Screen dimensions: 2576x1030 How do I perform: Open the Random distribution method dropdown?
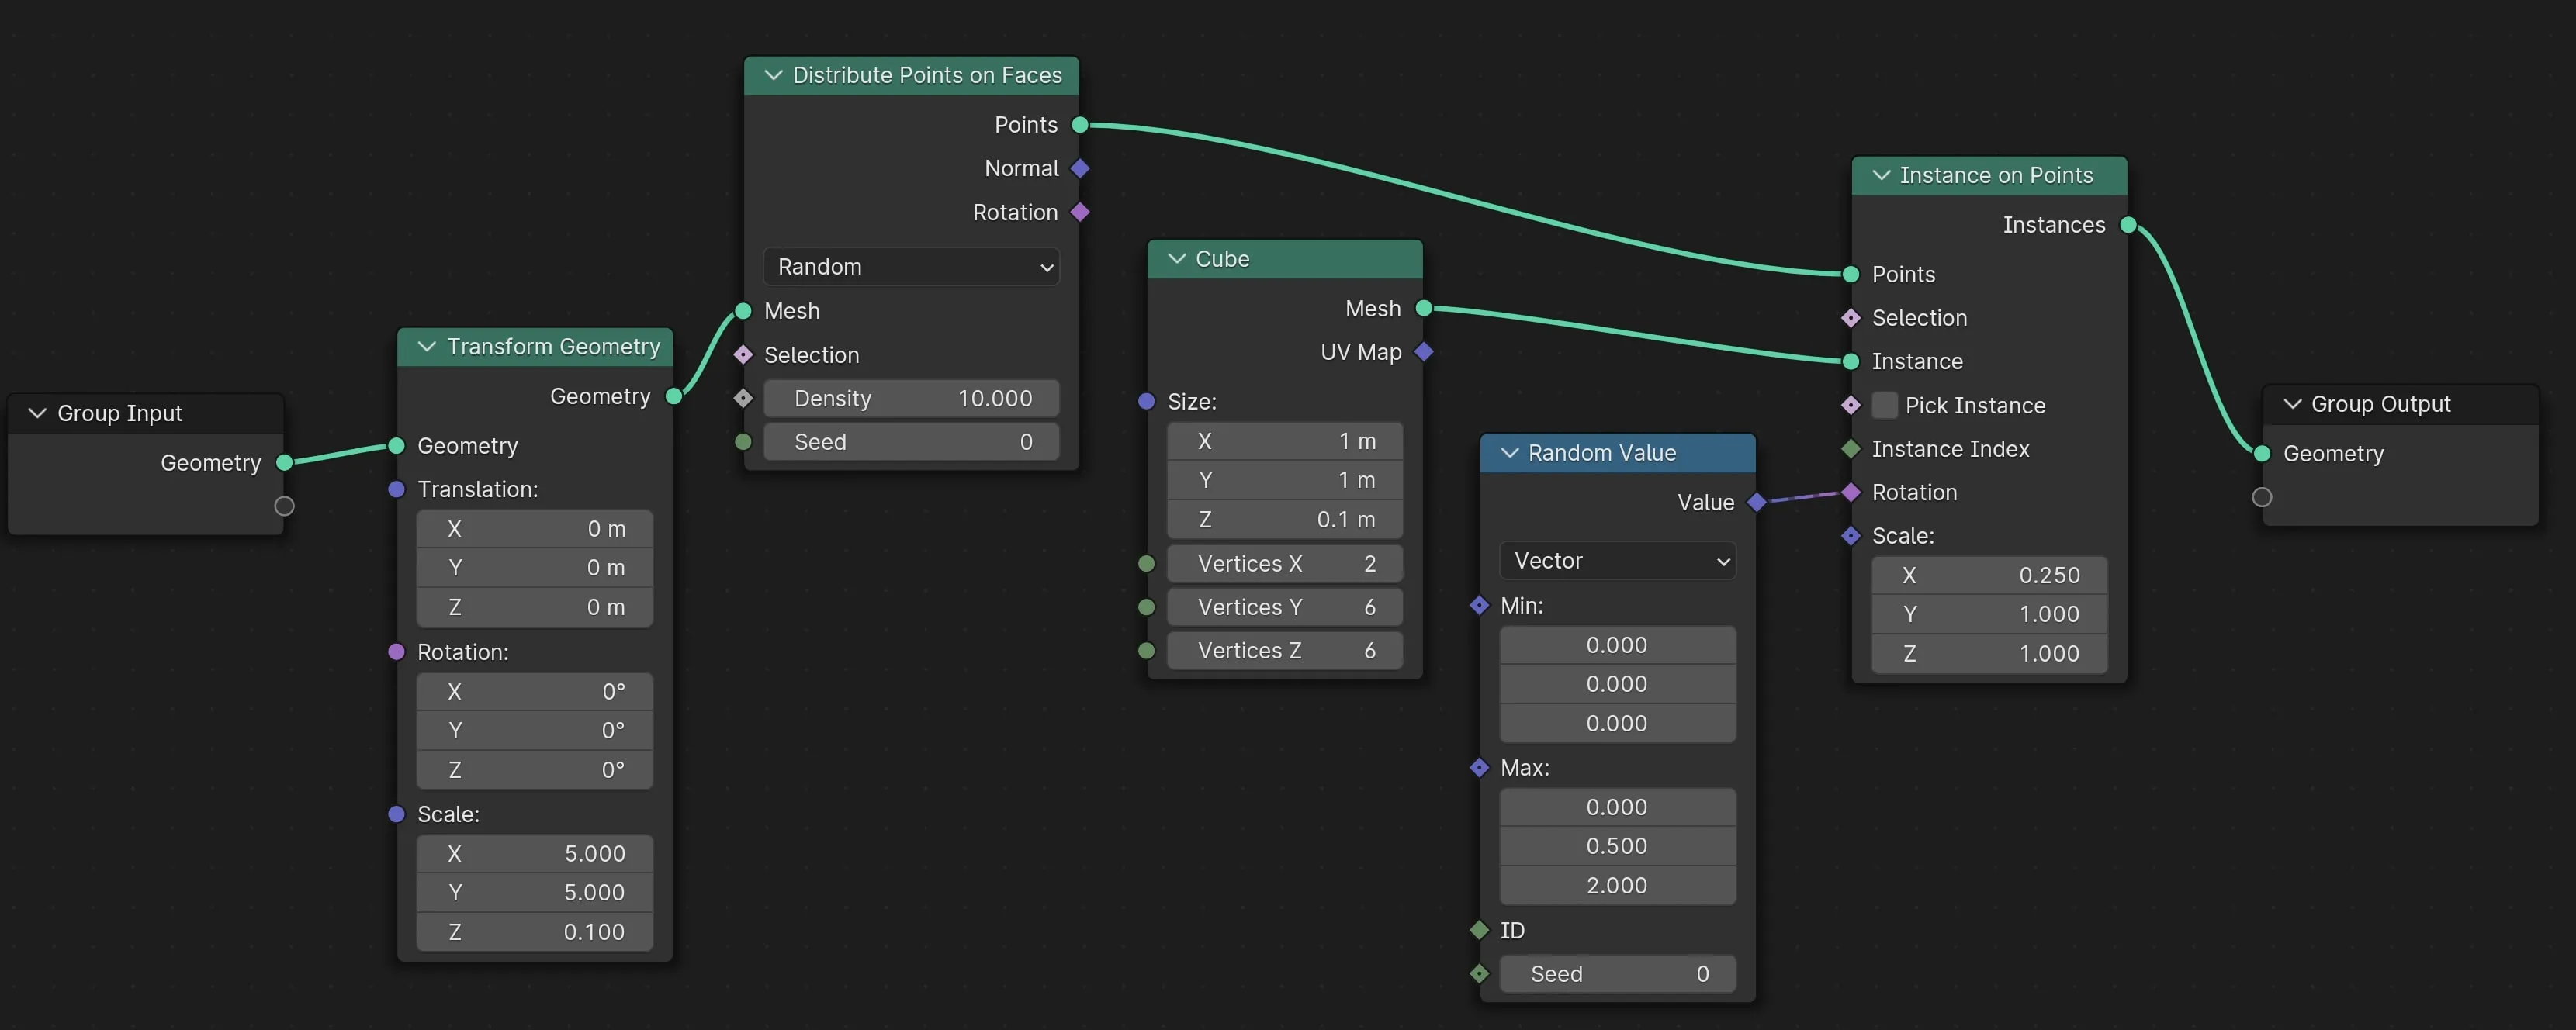910,267
